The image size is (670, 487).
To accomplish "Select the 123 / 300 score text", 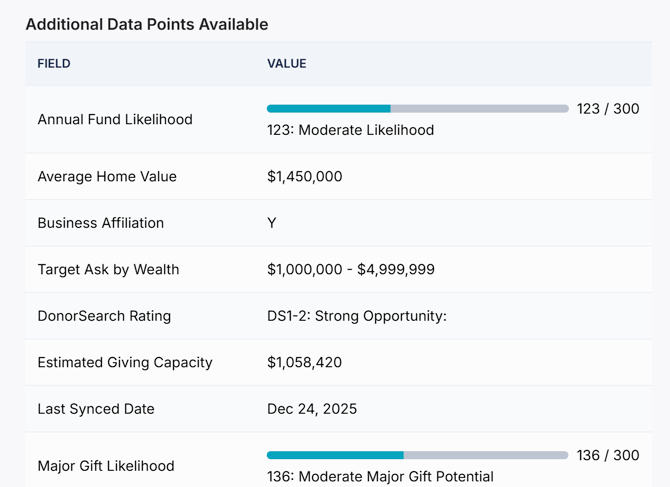I will (x=608, y=109).
